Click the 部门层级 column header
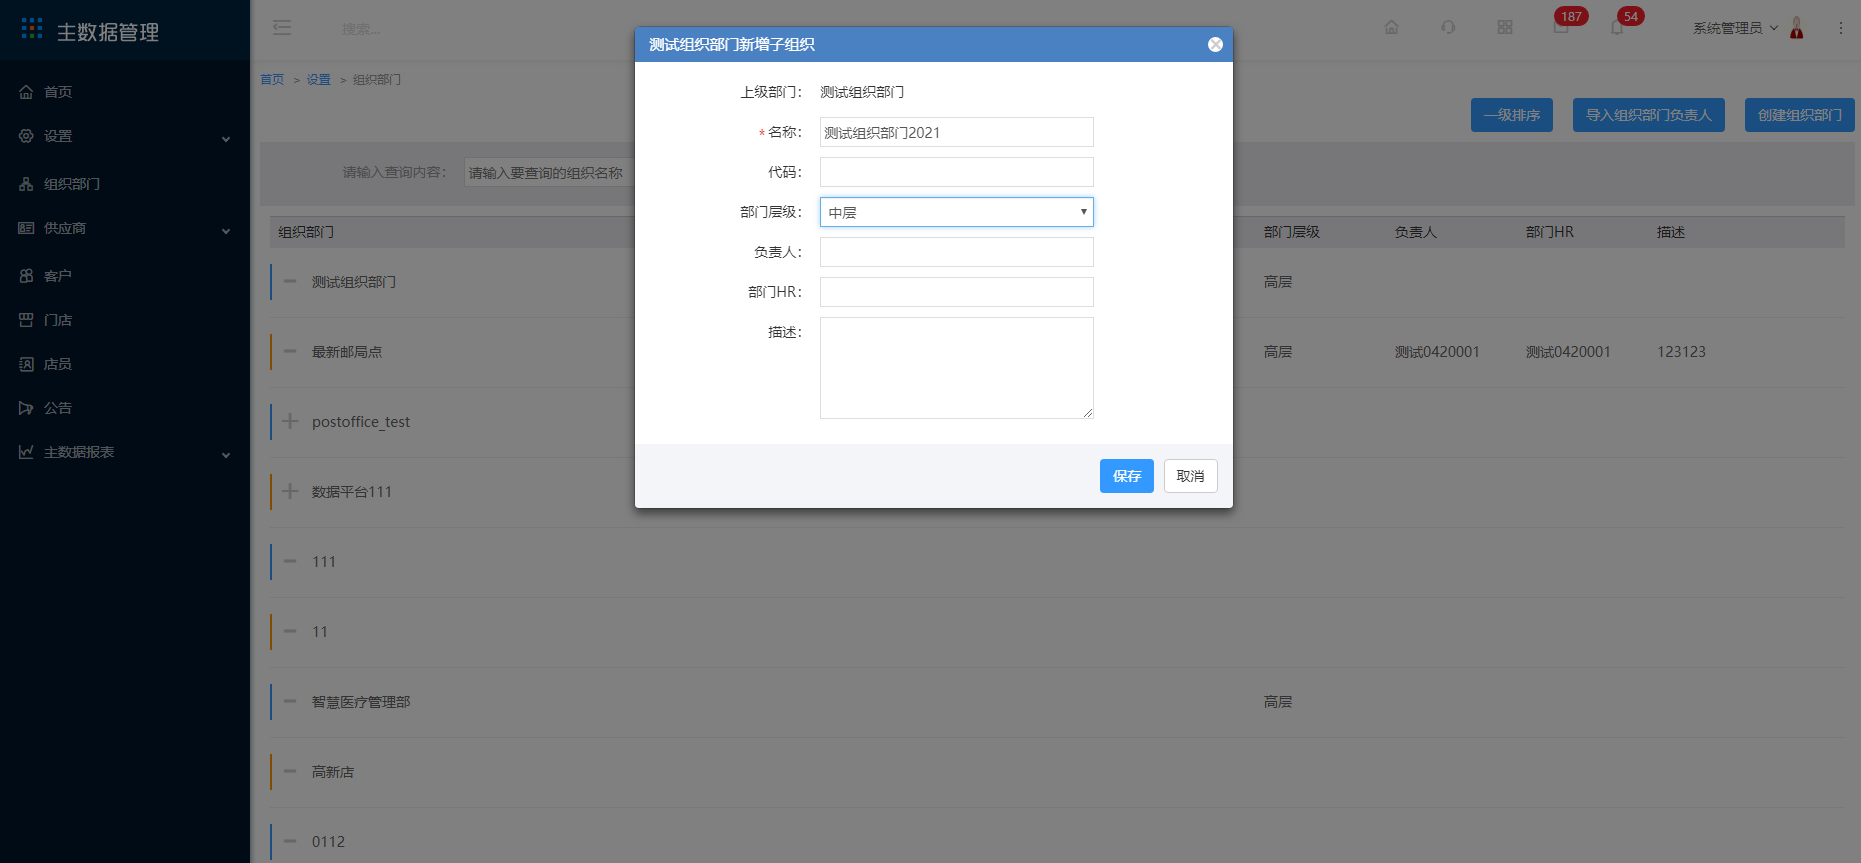 (1292, 232)
